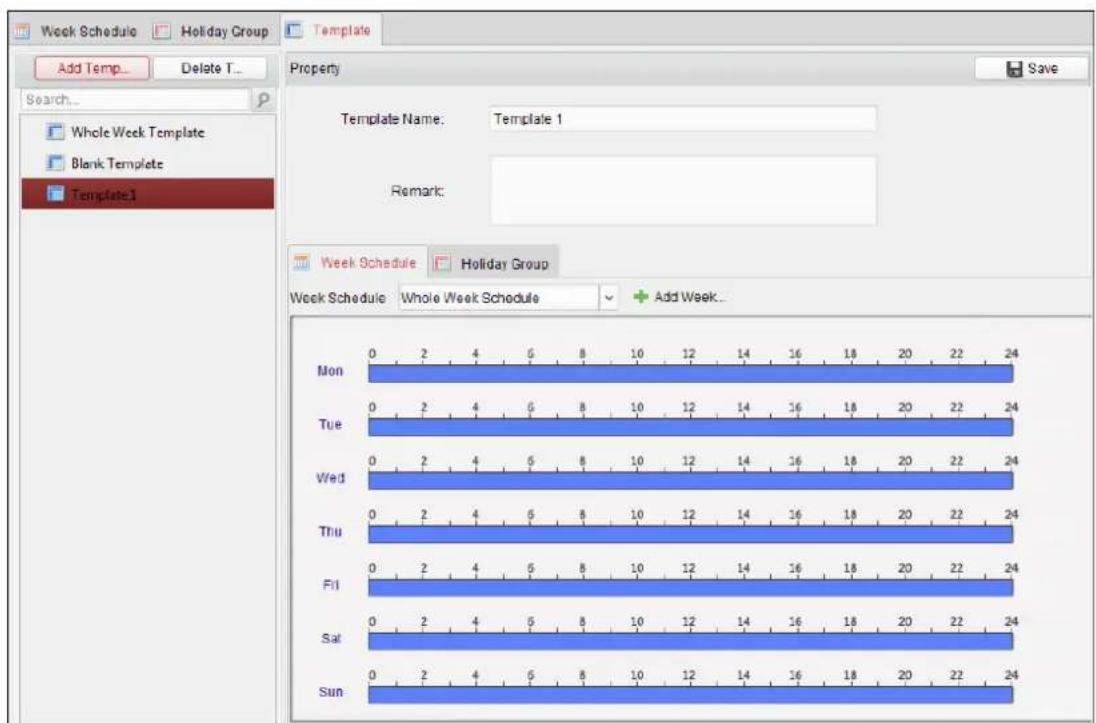The height and width of the screenshot is (723, 1096).
Task: Click the inner Week Schedule tab icon
Action: click(x=302, y=262)
